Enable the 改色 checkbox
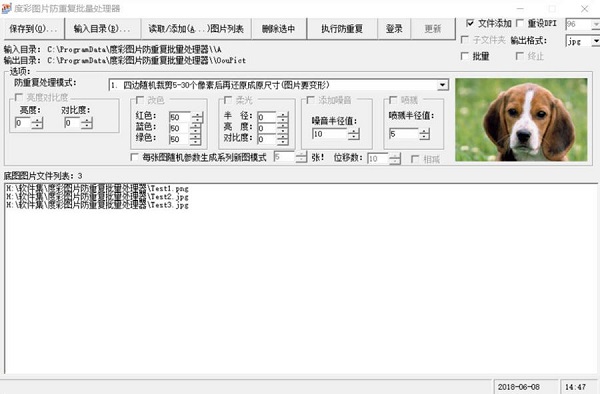This screenshot has height=394, width=600. [x=140, y=100]
